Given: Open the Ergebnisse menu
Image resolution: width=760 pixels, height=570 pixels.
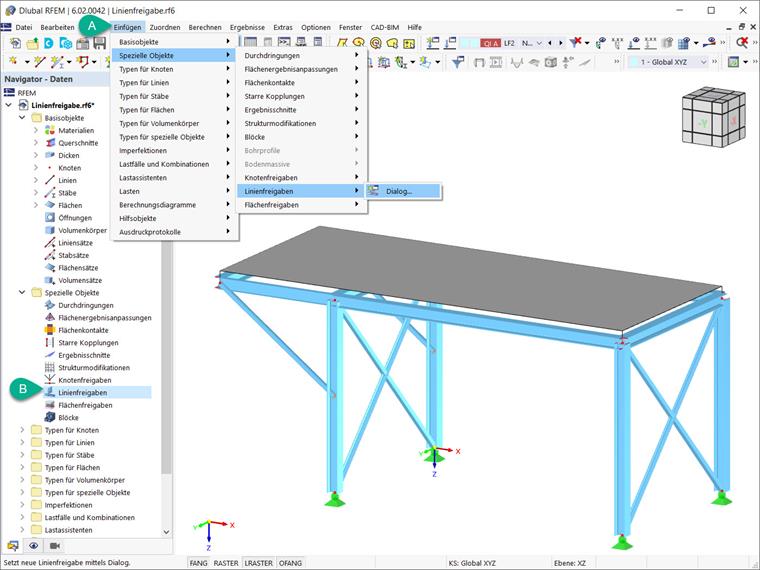Looking at the screenshot, I should (247, 27).
